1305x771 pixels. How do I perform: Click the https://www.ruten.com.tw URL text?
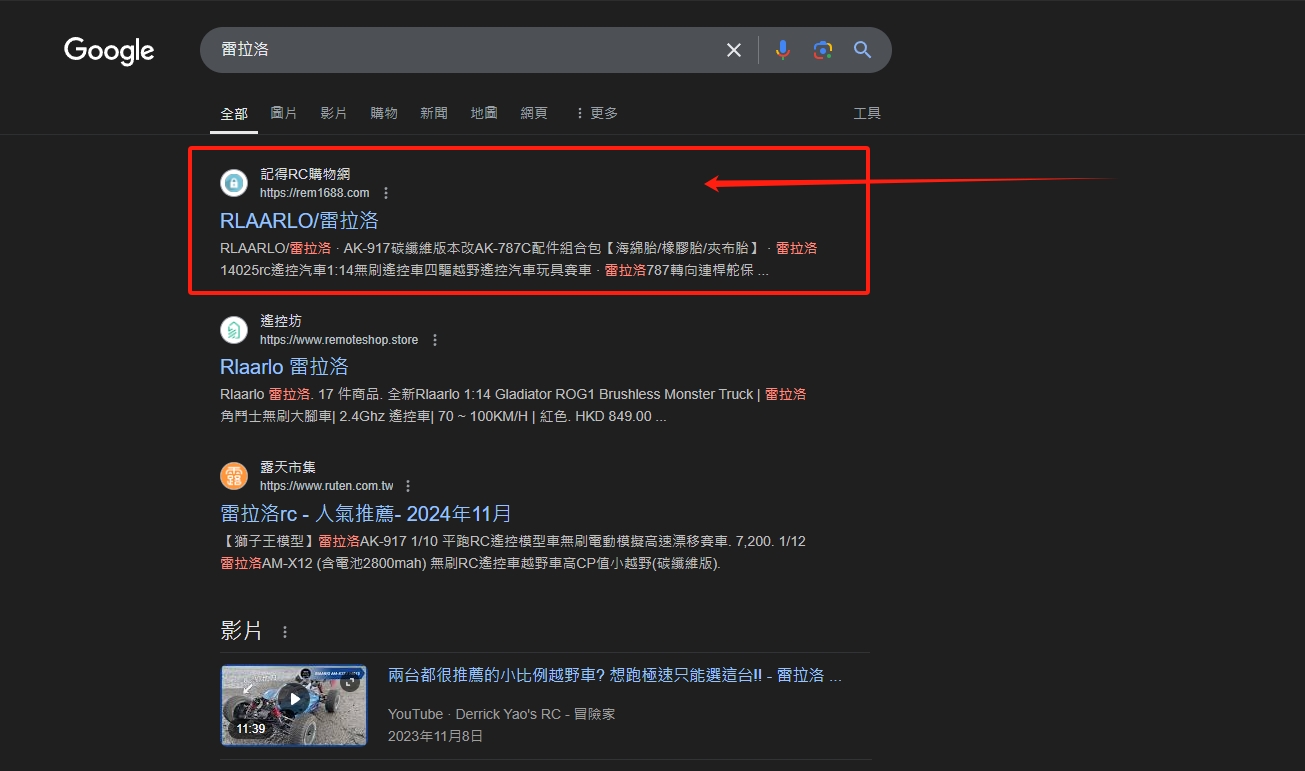coord(327,486)
